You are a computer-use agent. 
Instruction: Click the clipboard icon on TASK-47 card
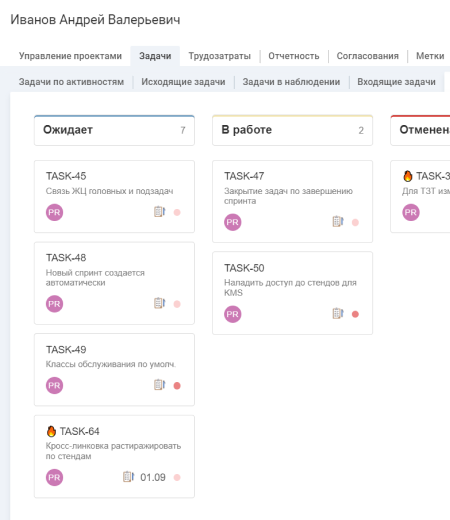coord(338,222)
